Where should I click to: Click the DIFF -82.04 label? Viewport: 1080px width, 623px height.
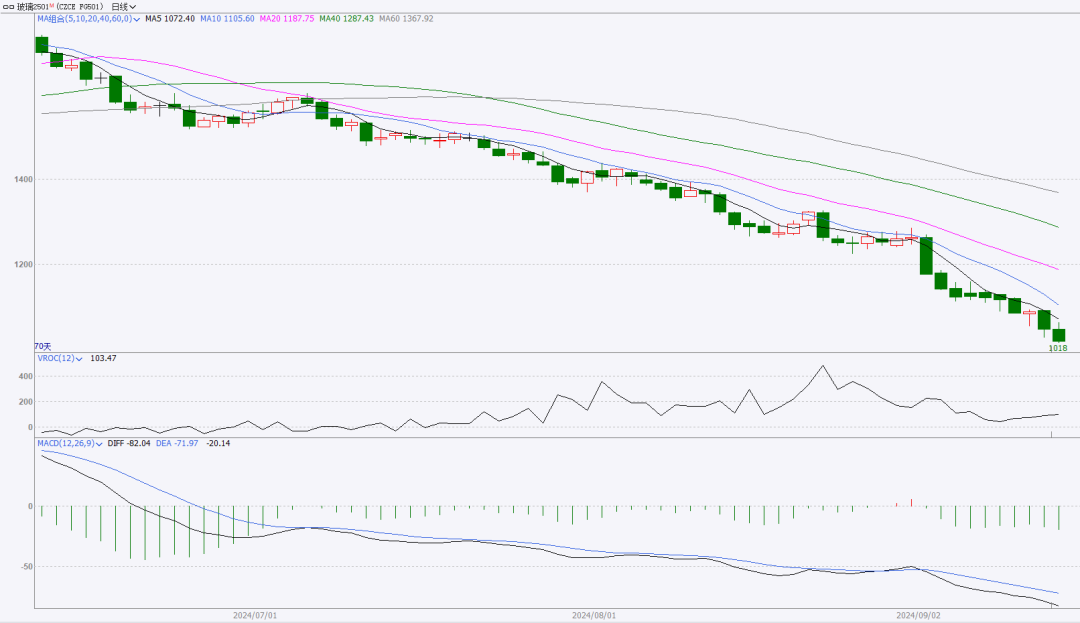click(x=129, y=443)
